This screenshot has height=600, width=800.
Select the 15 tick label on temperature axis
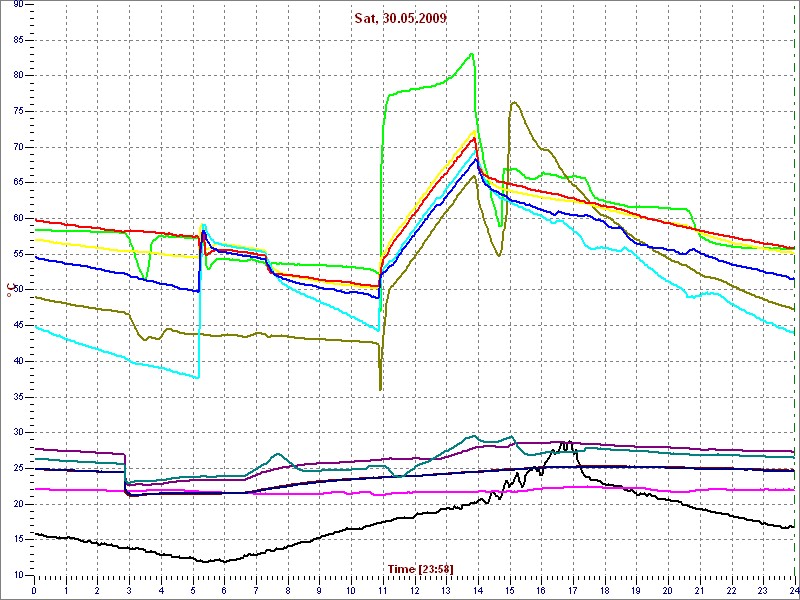pyautogui.click(x=17, y=540)
